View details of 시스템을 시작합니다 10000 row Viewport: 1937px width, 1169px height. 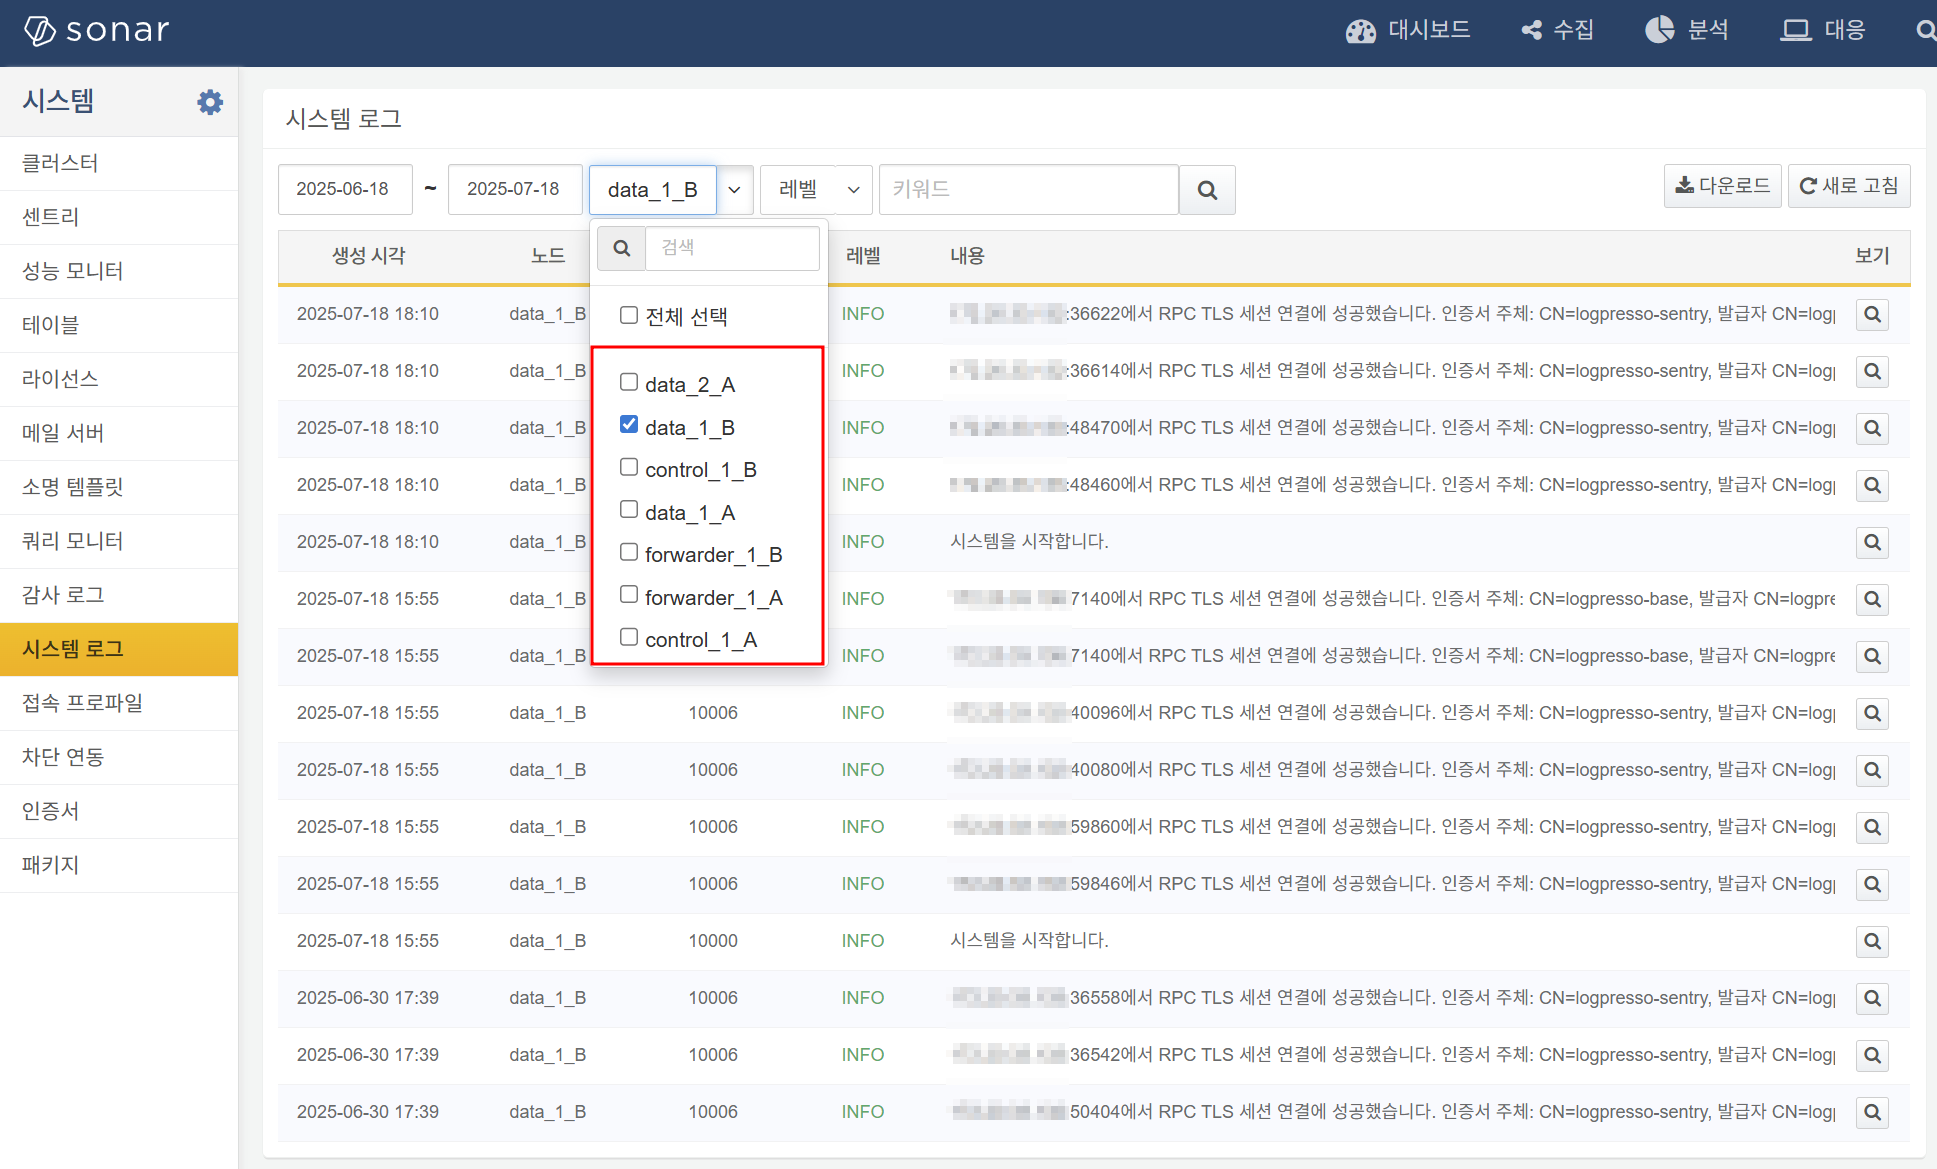tap(1872, 942)
